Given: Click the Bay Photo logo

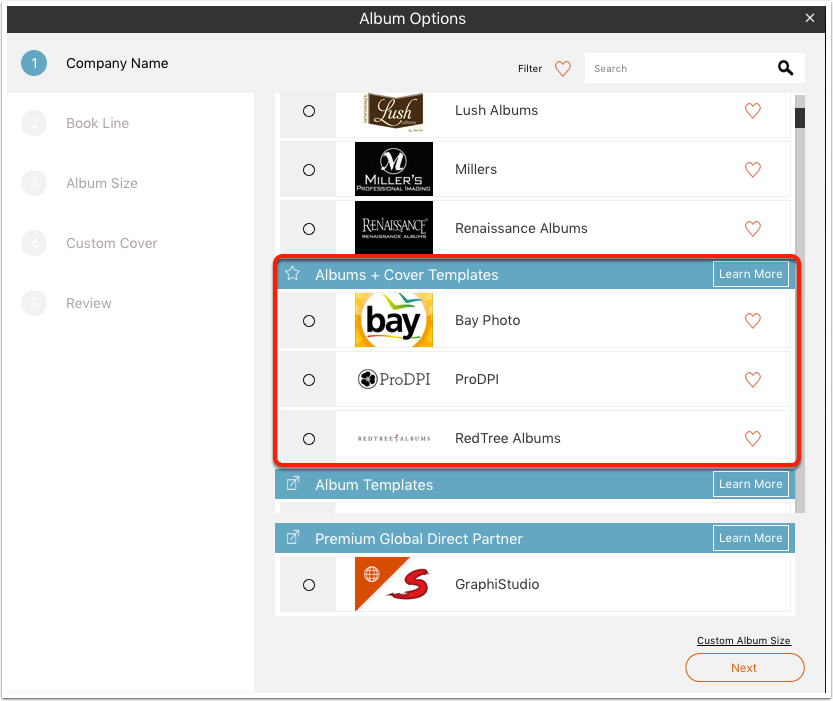Looking at the screenshot, I should tap(394, 320).
